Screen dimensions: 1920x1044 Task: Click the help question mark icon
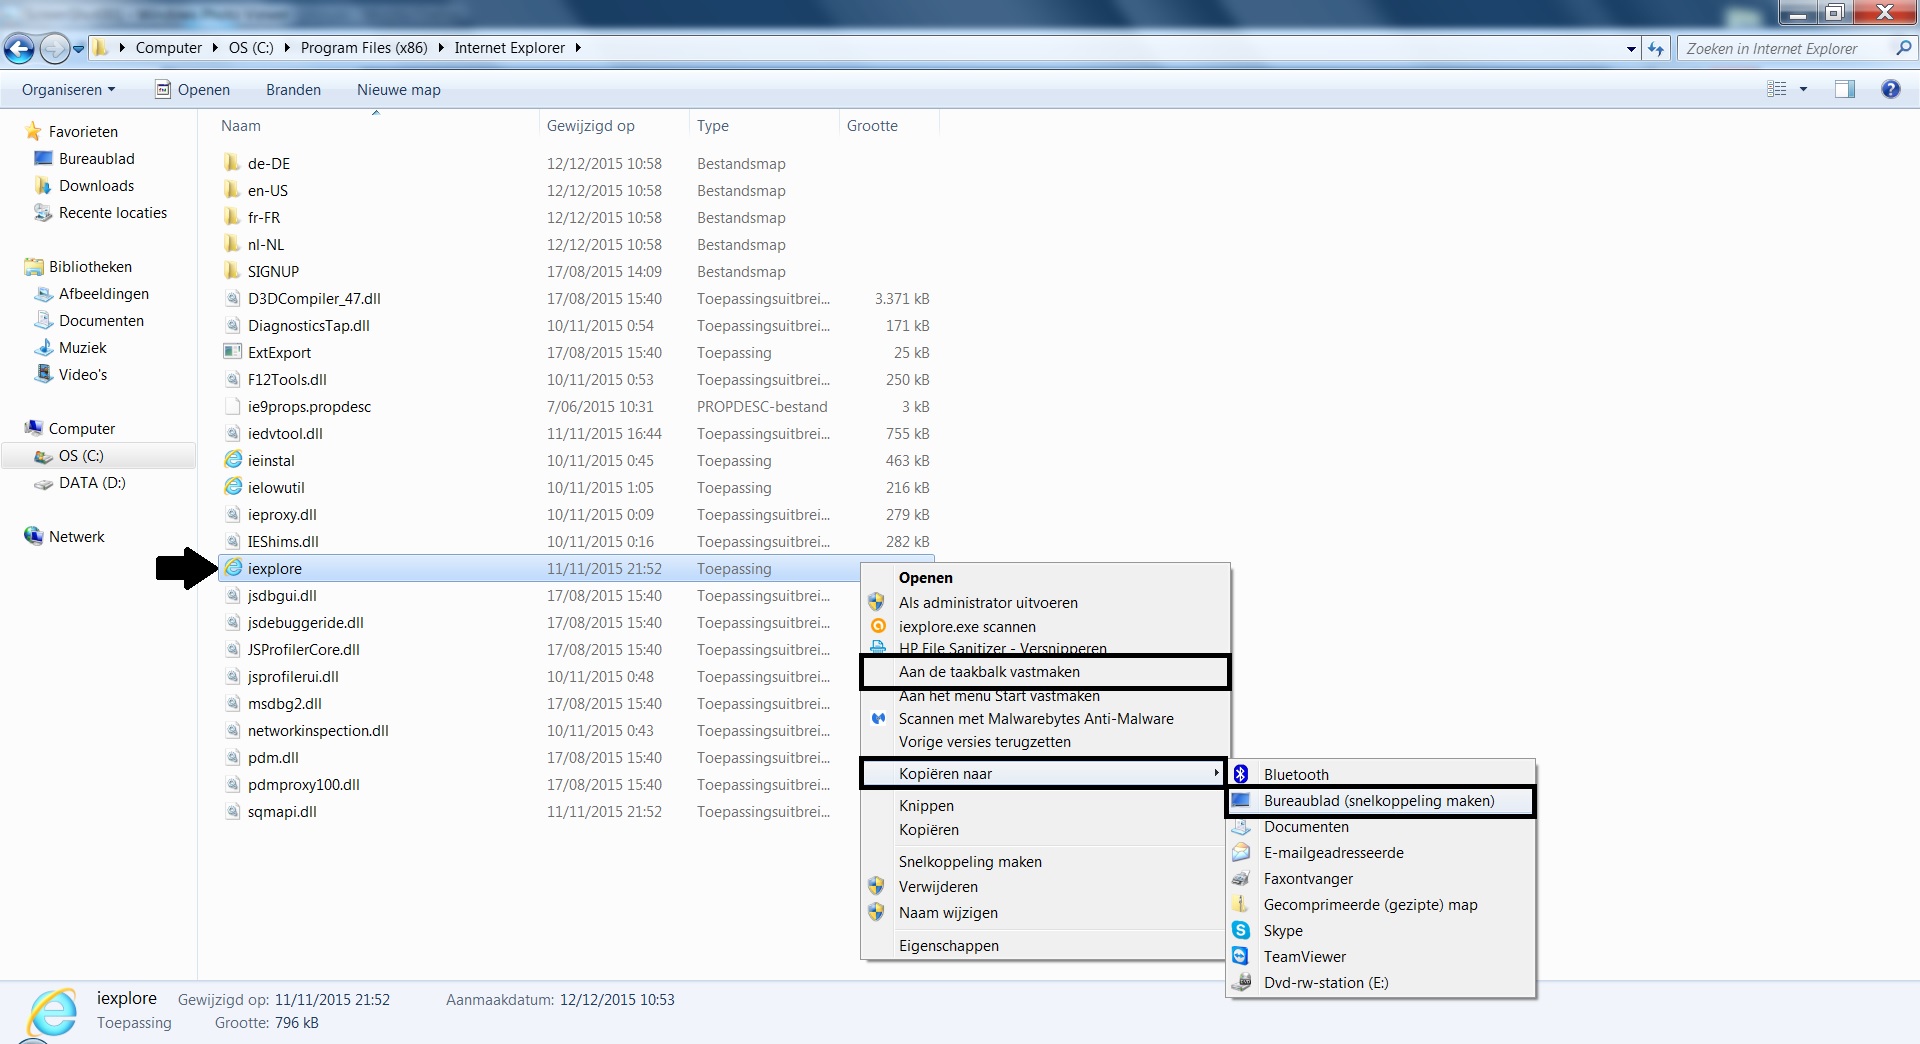pos(1890,89)
